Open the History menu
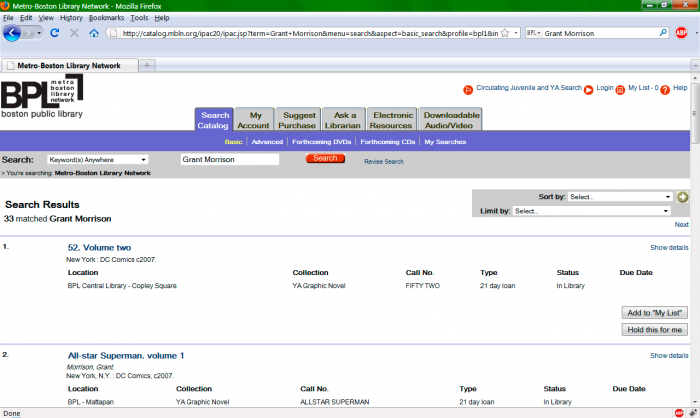Viewport: 700px width, 418px height. [71, 18]
